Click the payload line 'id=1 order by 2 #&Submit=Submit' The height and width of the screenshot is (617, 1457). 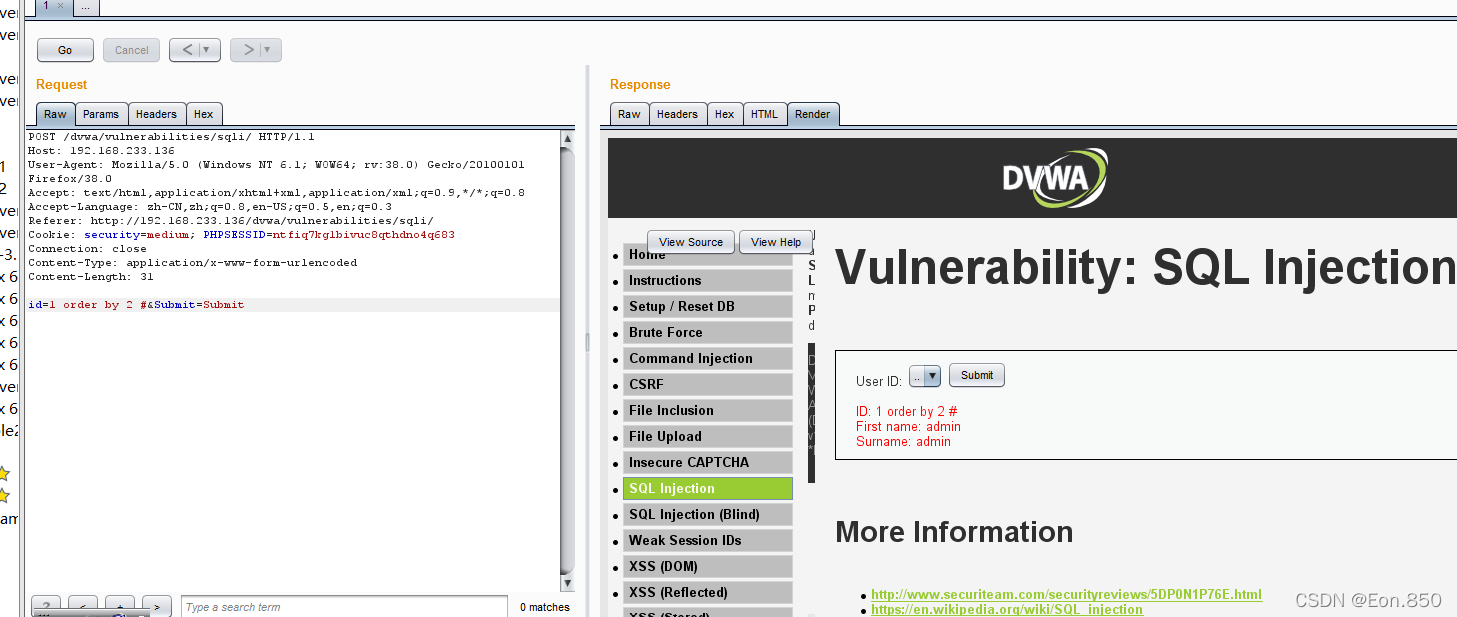[x=136, y=305]
